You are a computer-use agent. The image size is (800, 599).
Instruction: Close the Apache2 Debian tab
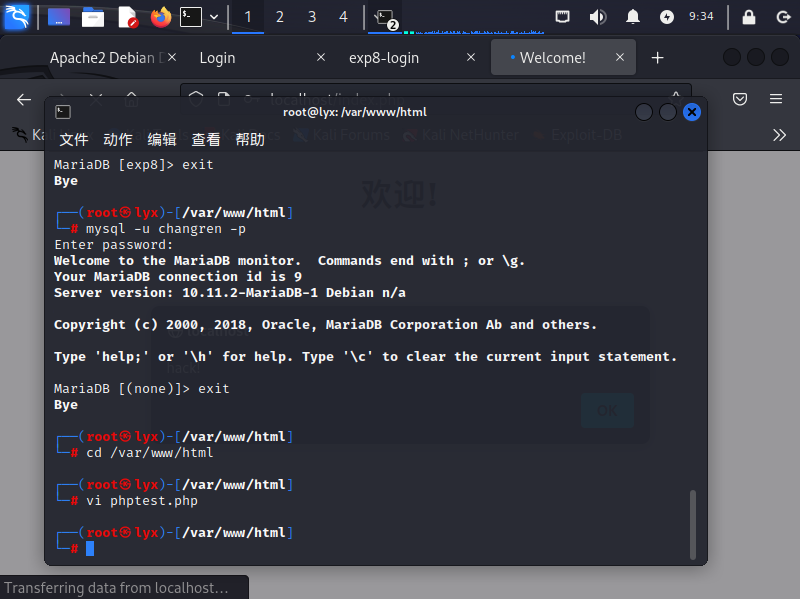[172, 57]
